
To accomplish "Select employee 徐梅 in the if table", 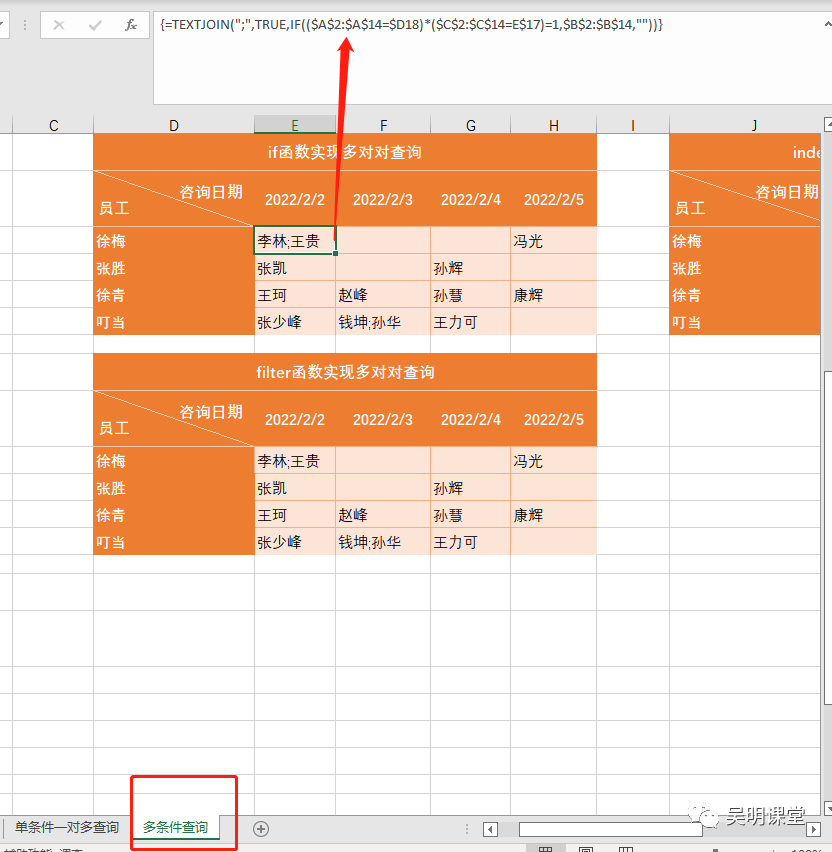I will tap(174, 241).
